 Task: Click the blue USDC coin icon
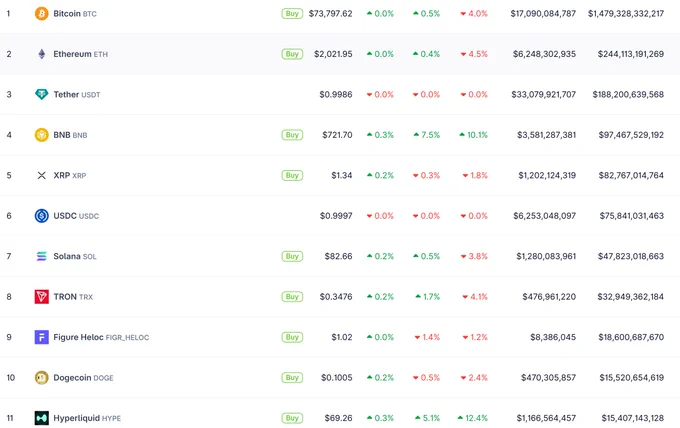(42, 216)
